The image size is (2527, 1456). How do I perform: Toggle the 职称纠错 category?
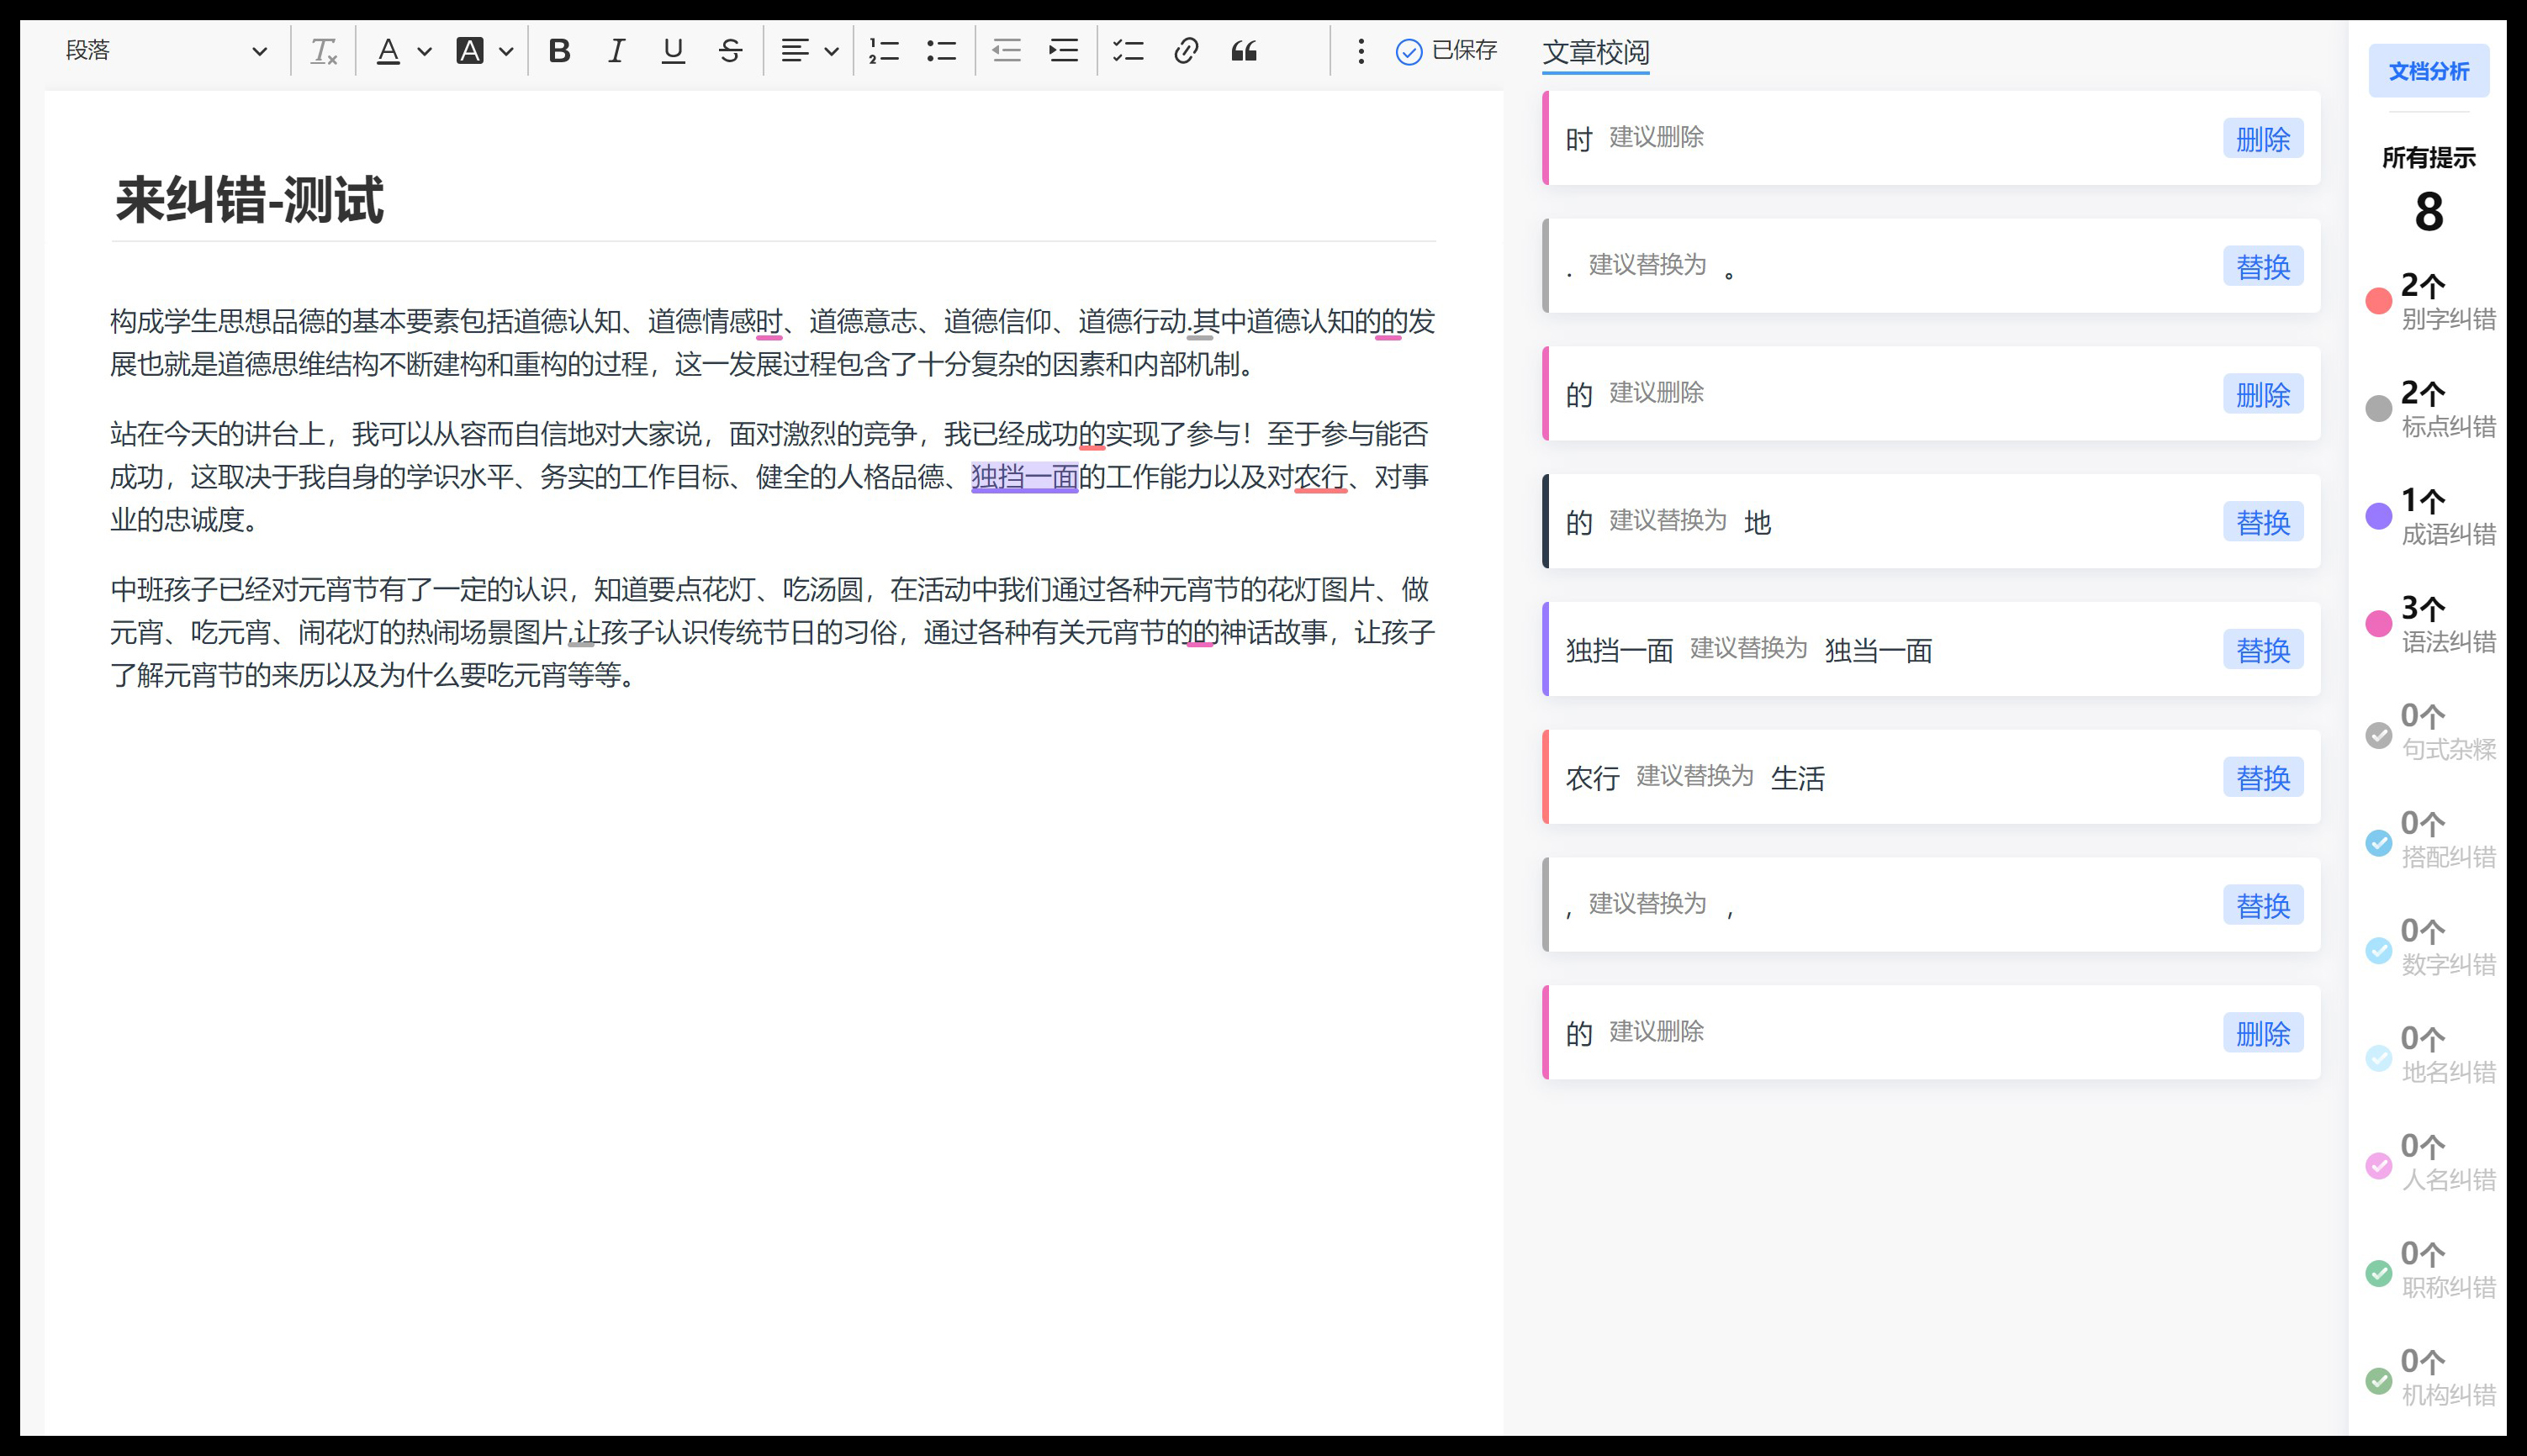pos(2431,1270)
